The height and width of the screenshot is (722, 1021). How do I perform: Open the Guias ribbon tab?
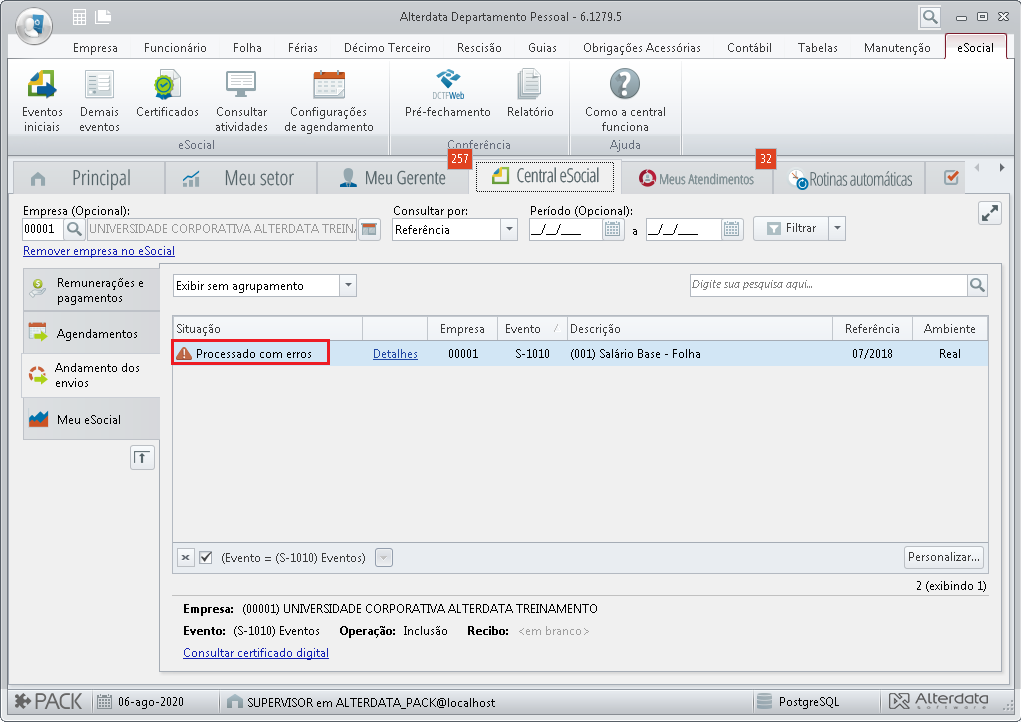coord(542,48)
